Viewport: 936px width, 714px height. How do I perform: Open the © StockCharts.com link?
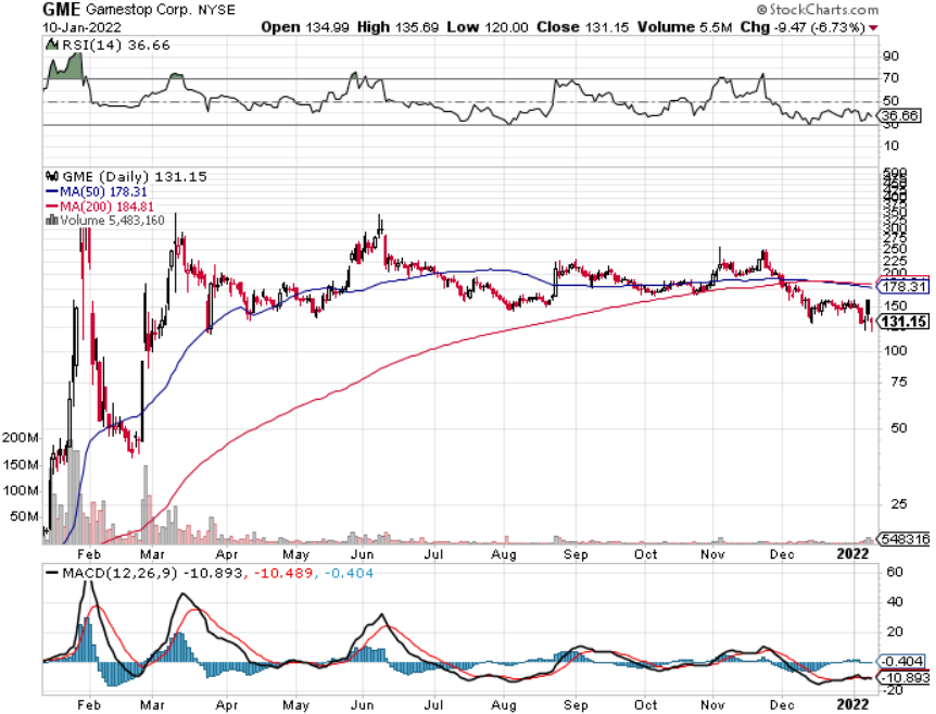point(873,10)
